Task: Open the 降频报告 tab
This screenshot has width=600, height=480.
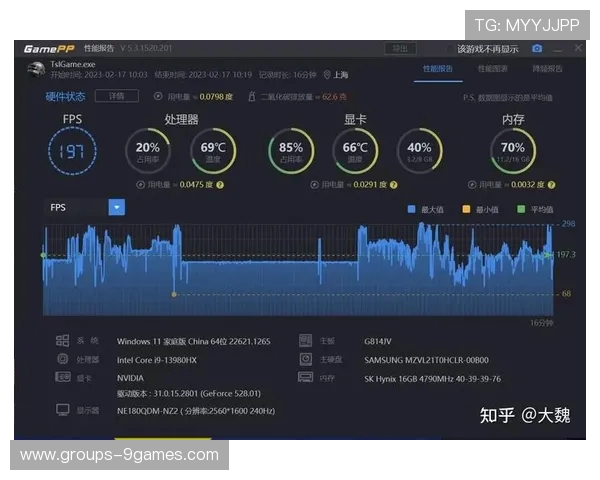Action: (x=547, y=69)
